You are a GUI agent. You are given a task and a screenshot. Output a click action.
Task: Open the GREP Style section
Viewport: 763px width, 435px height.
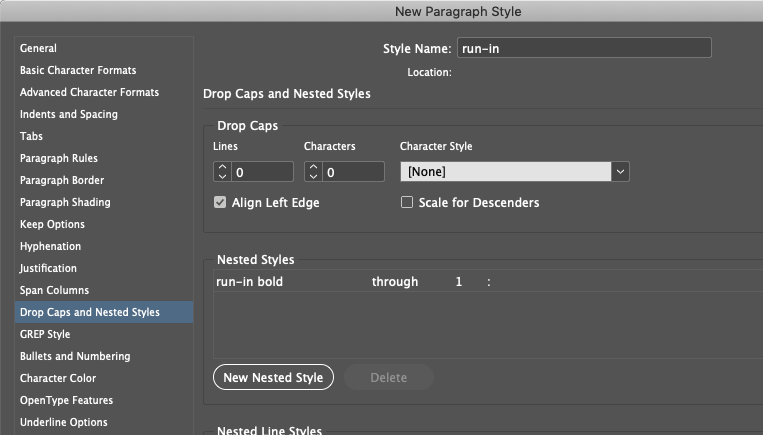pyautogui.click(x=45, y=334)
